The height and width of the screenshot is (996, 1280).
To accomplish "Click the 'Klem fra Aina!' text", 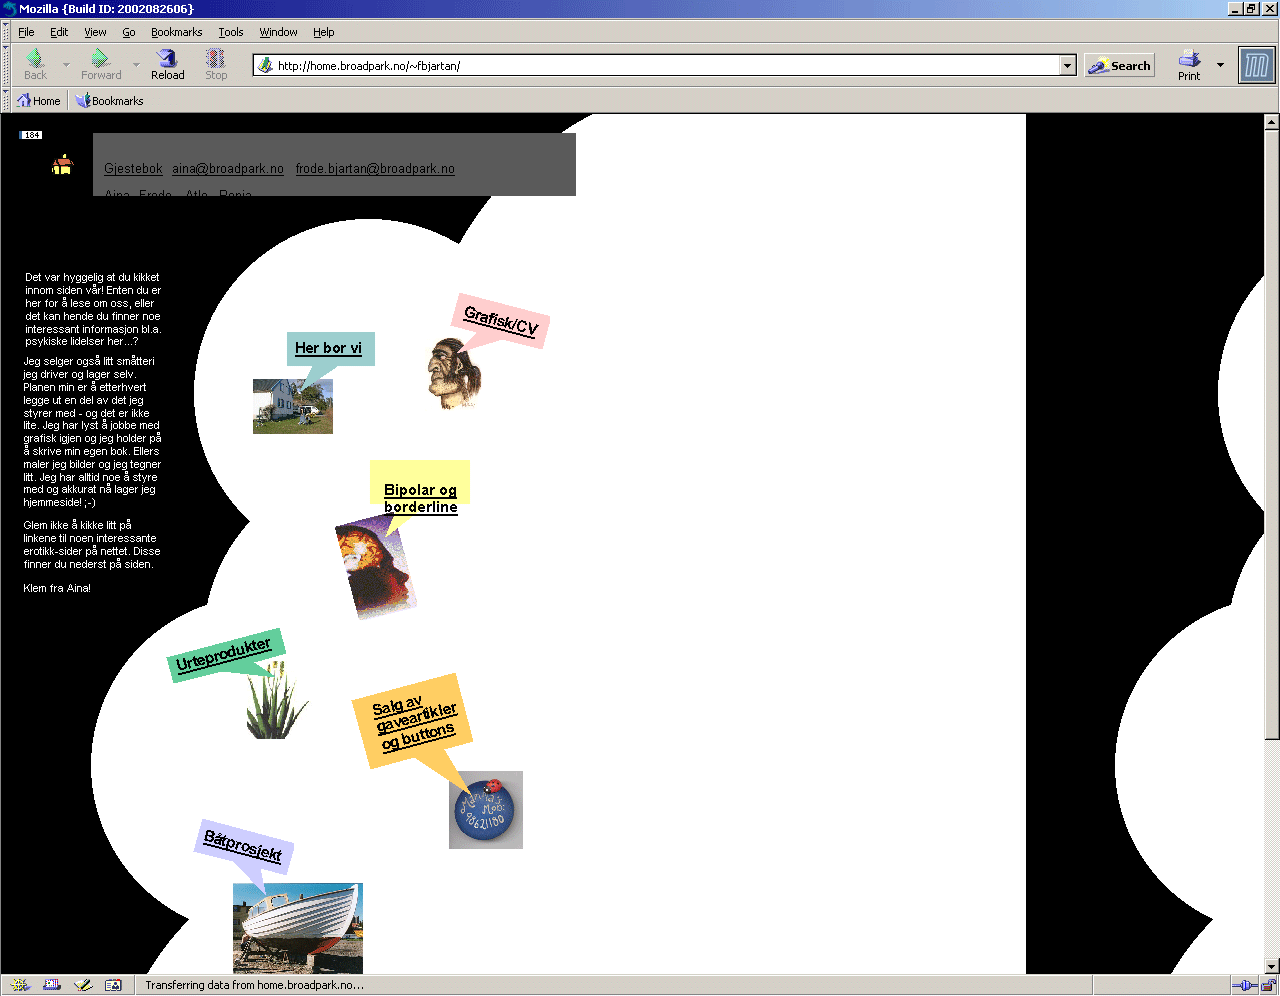I will (57, 589).
